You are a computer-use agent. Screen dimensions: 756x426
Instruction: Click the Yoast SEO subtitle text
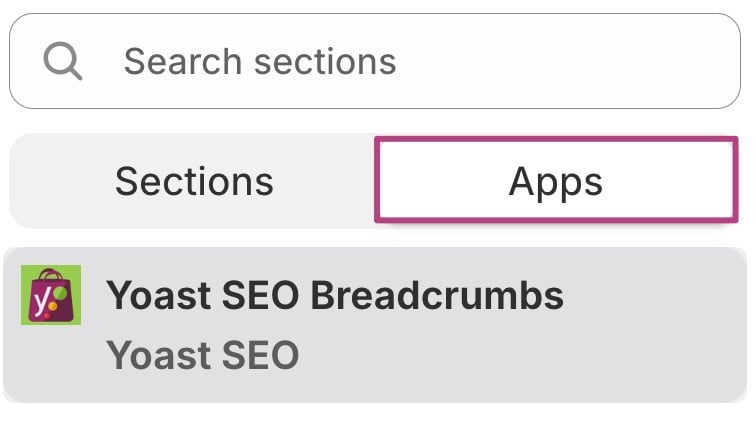pyautogui.click(x=202, y=355)
